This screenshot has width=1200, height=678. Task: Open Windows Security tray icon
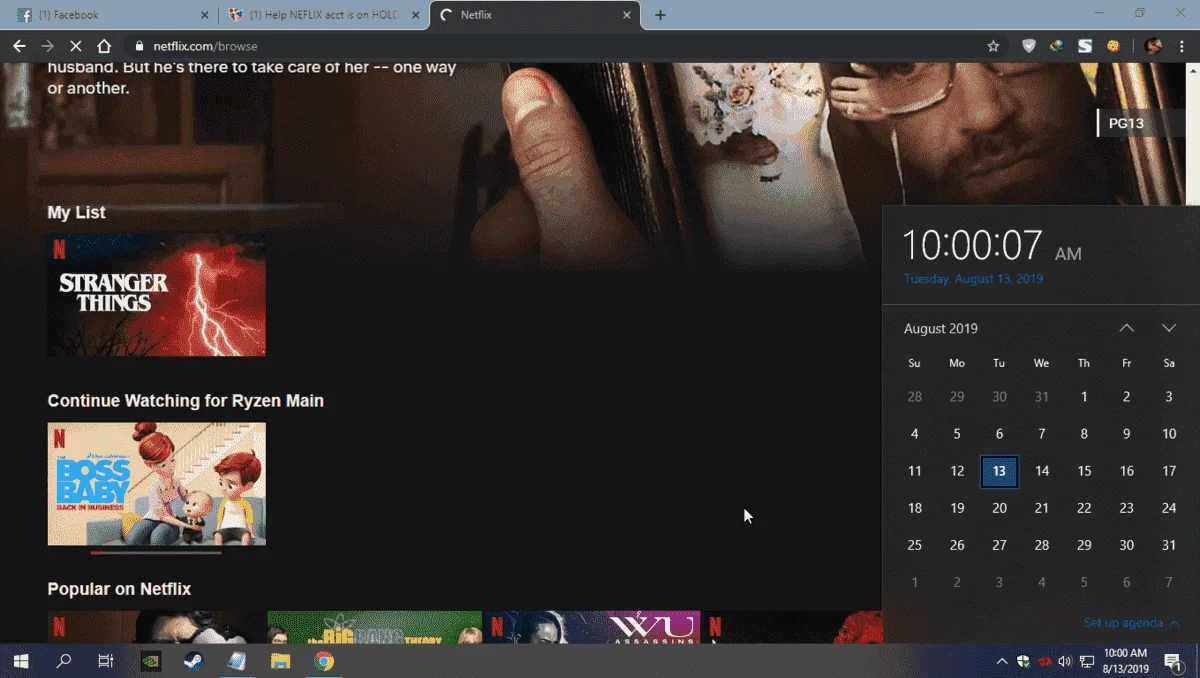(x=1023, y=661)
